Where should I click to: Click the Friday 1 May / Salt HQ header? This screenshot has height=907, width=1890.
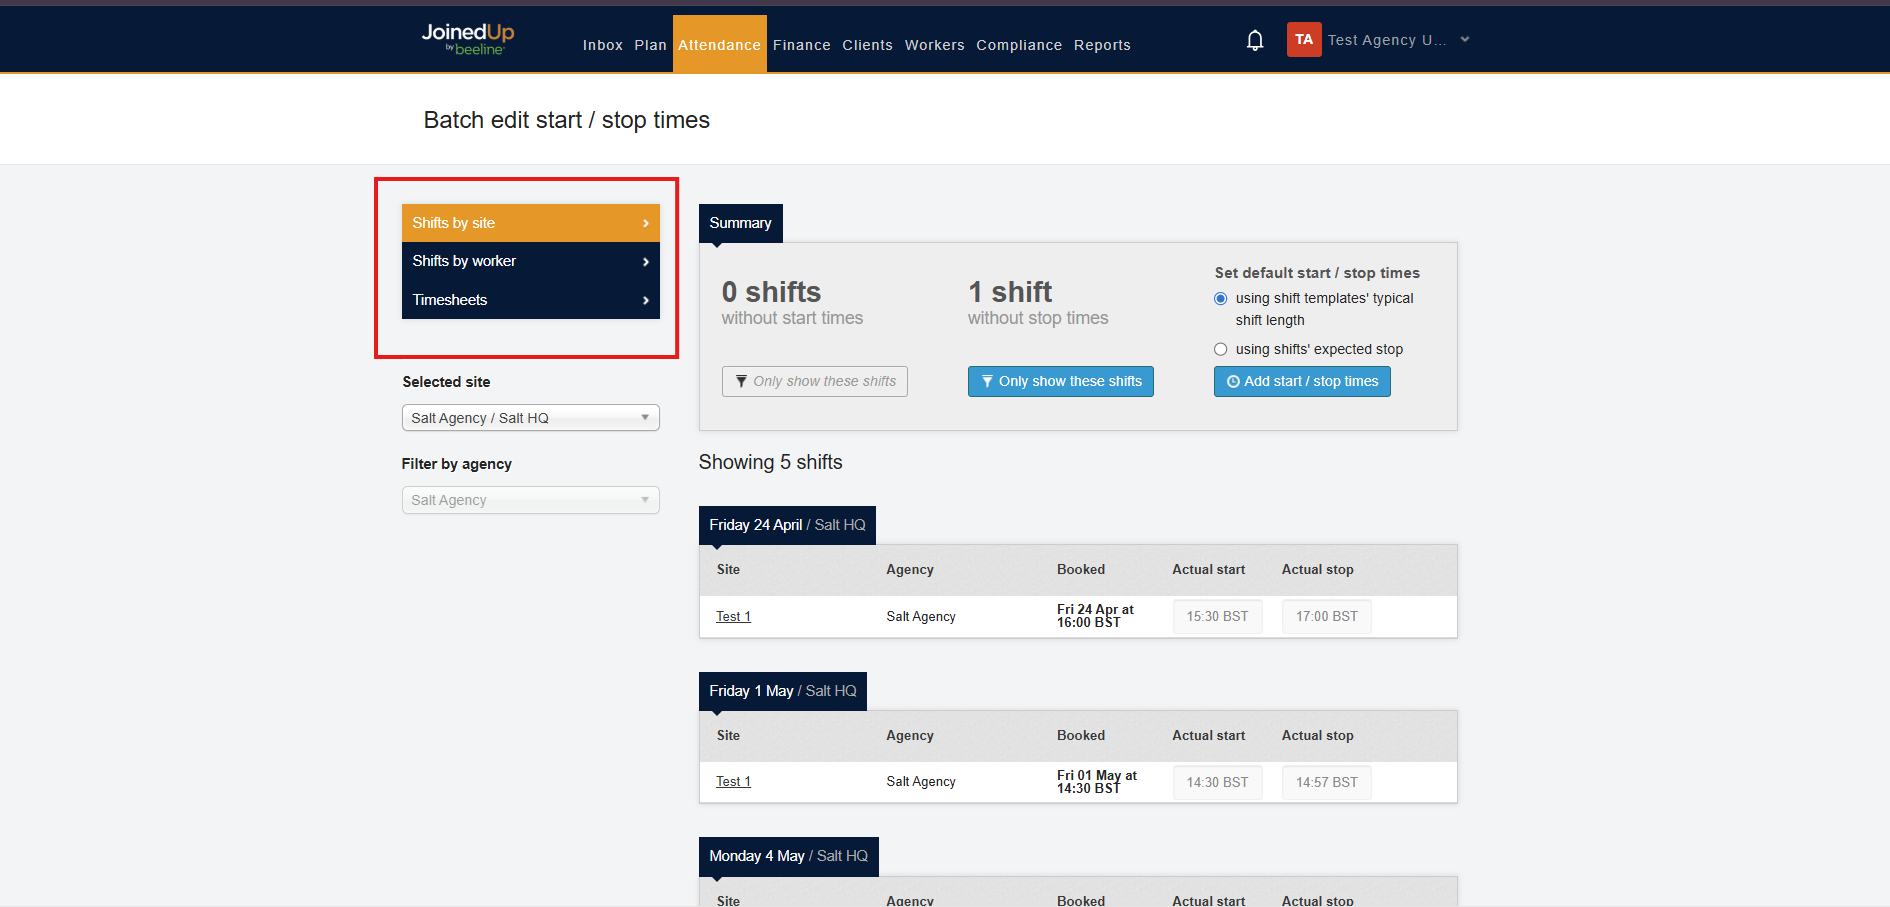pos(783,691)
